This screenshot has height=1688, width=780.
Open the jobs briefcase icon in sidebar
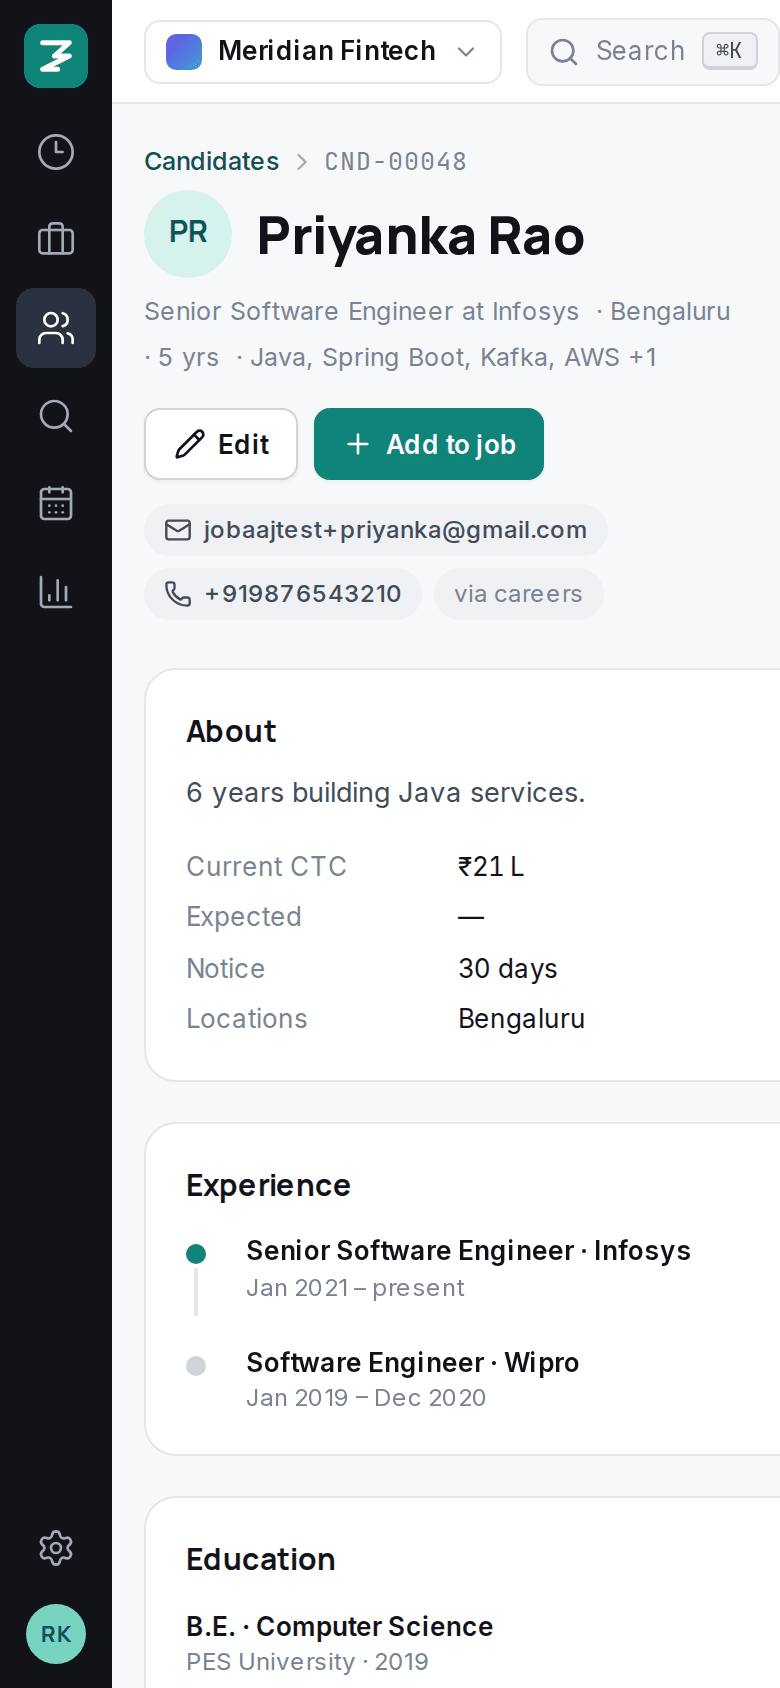pos(56,240)
